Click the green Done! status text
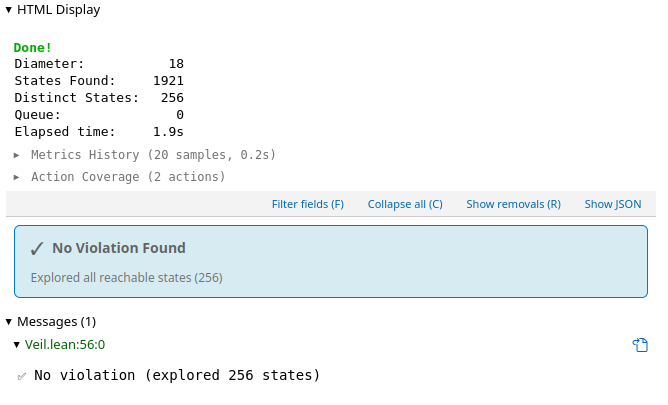668x405 pixels. click(x=32, y=48)
